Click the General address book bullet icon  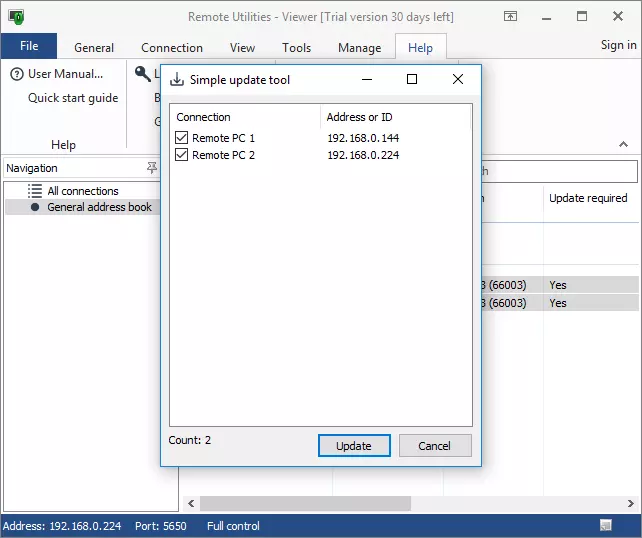point(35,207)
